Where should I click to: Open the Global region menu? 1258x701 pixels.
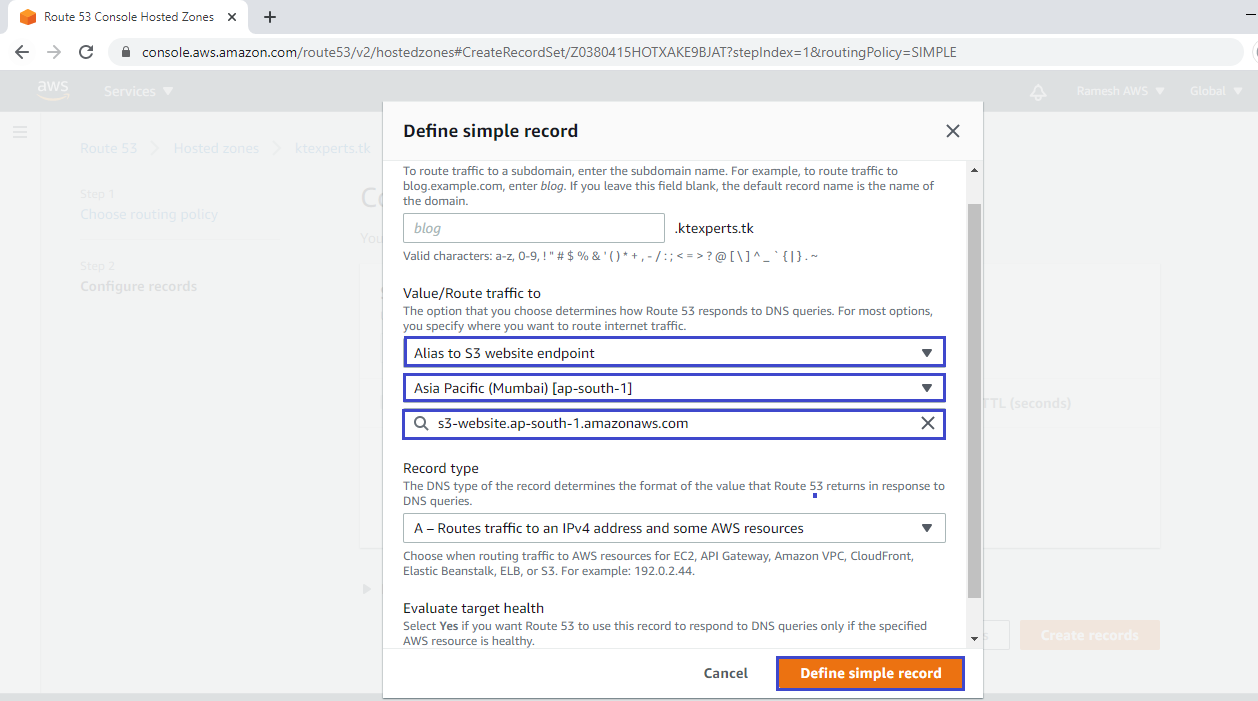(x=1215, y=91)
